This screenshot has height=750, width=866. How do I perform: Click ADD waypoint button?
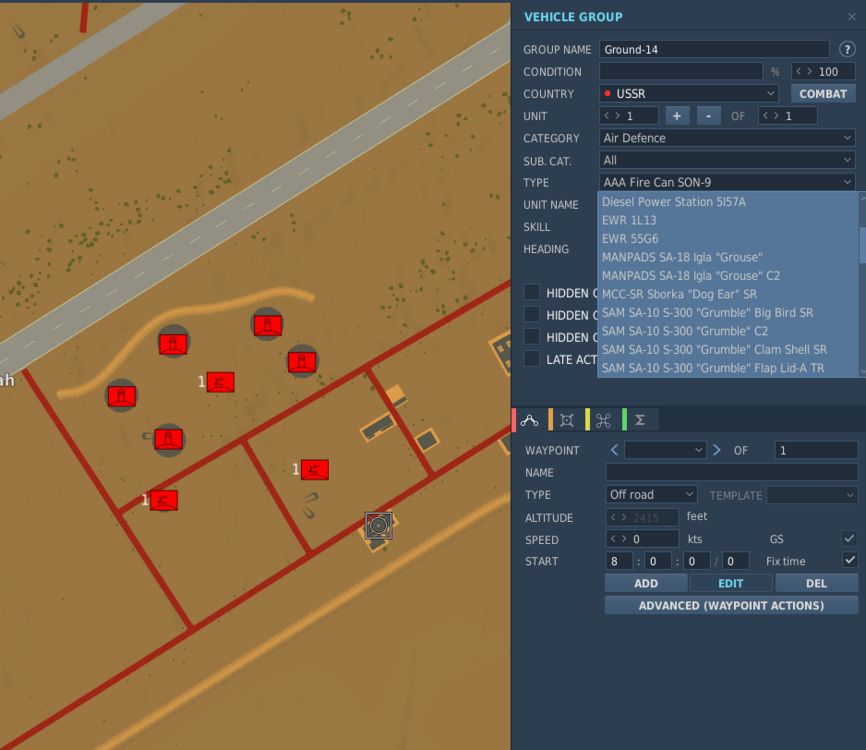tap(646, 583)
